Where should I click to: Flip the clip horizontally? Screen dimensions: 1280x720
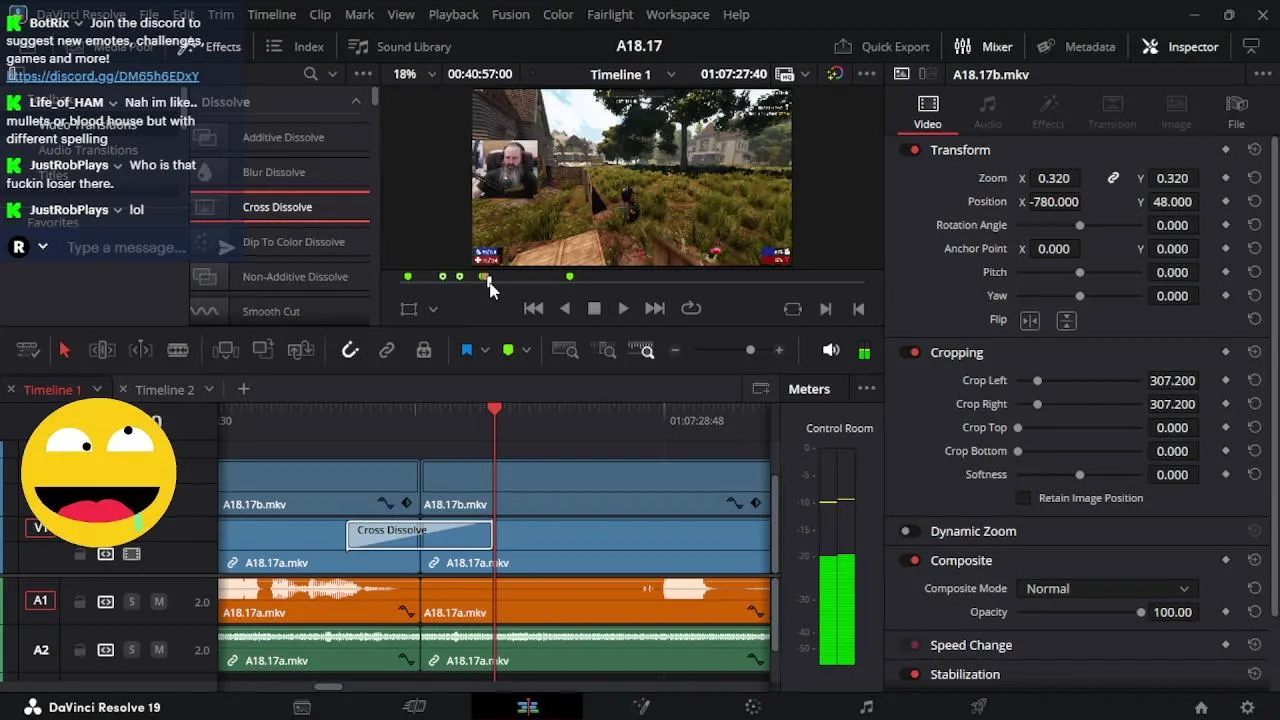pyautogui.click(x=1030, y=320)
